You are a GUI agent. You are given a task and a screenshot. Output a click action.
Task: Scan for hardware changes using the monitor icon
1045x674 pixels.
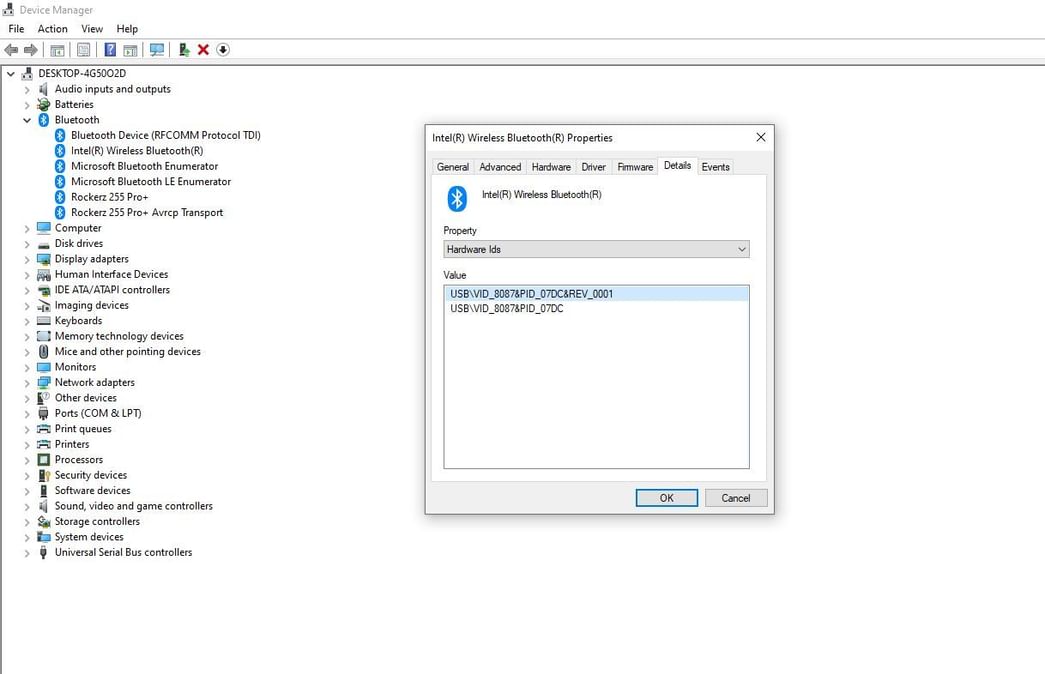(156, 49)
